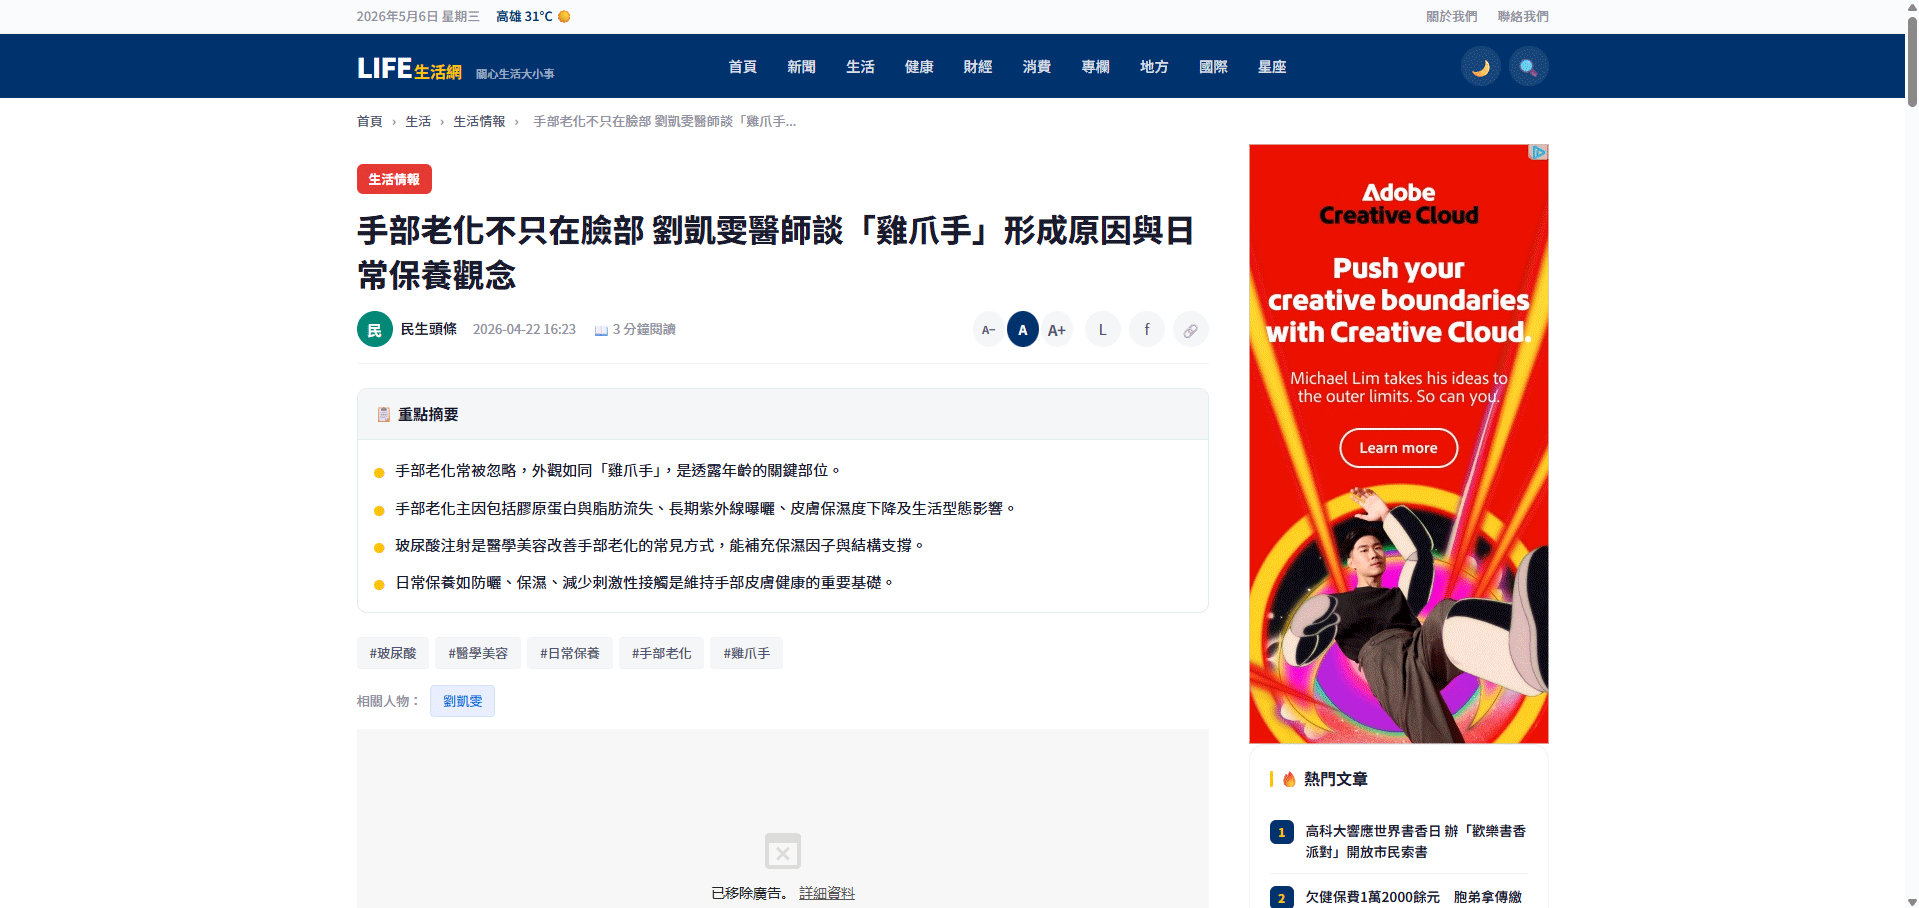
Task: Click the 民生頭條 author name
Action: click(x=429, y=329)
